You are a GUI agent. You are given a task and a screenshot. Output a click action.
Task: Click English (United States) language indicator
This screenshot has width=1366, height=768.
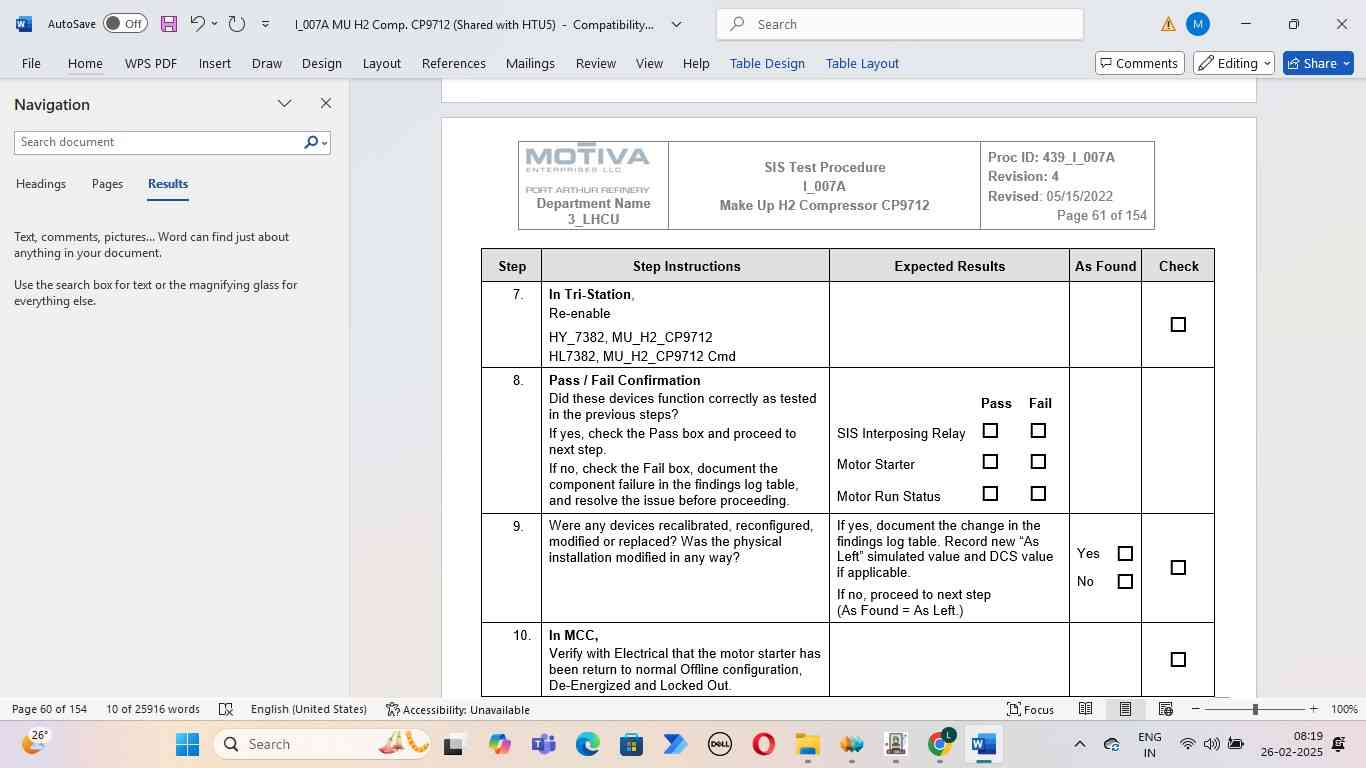[308, 709]
